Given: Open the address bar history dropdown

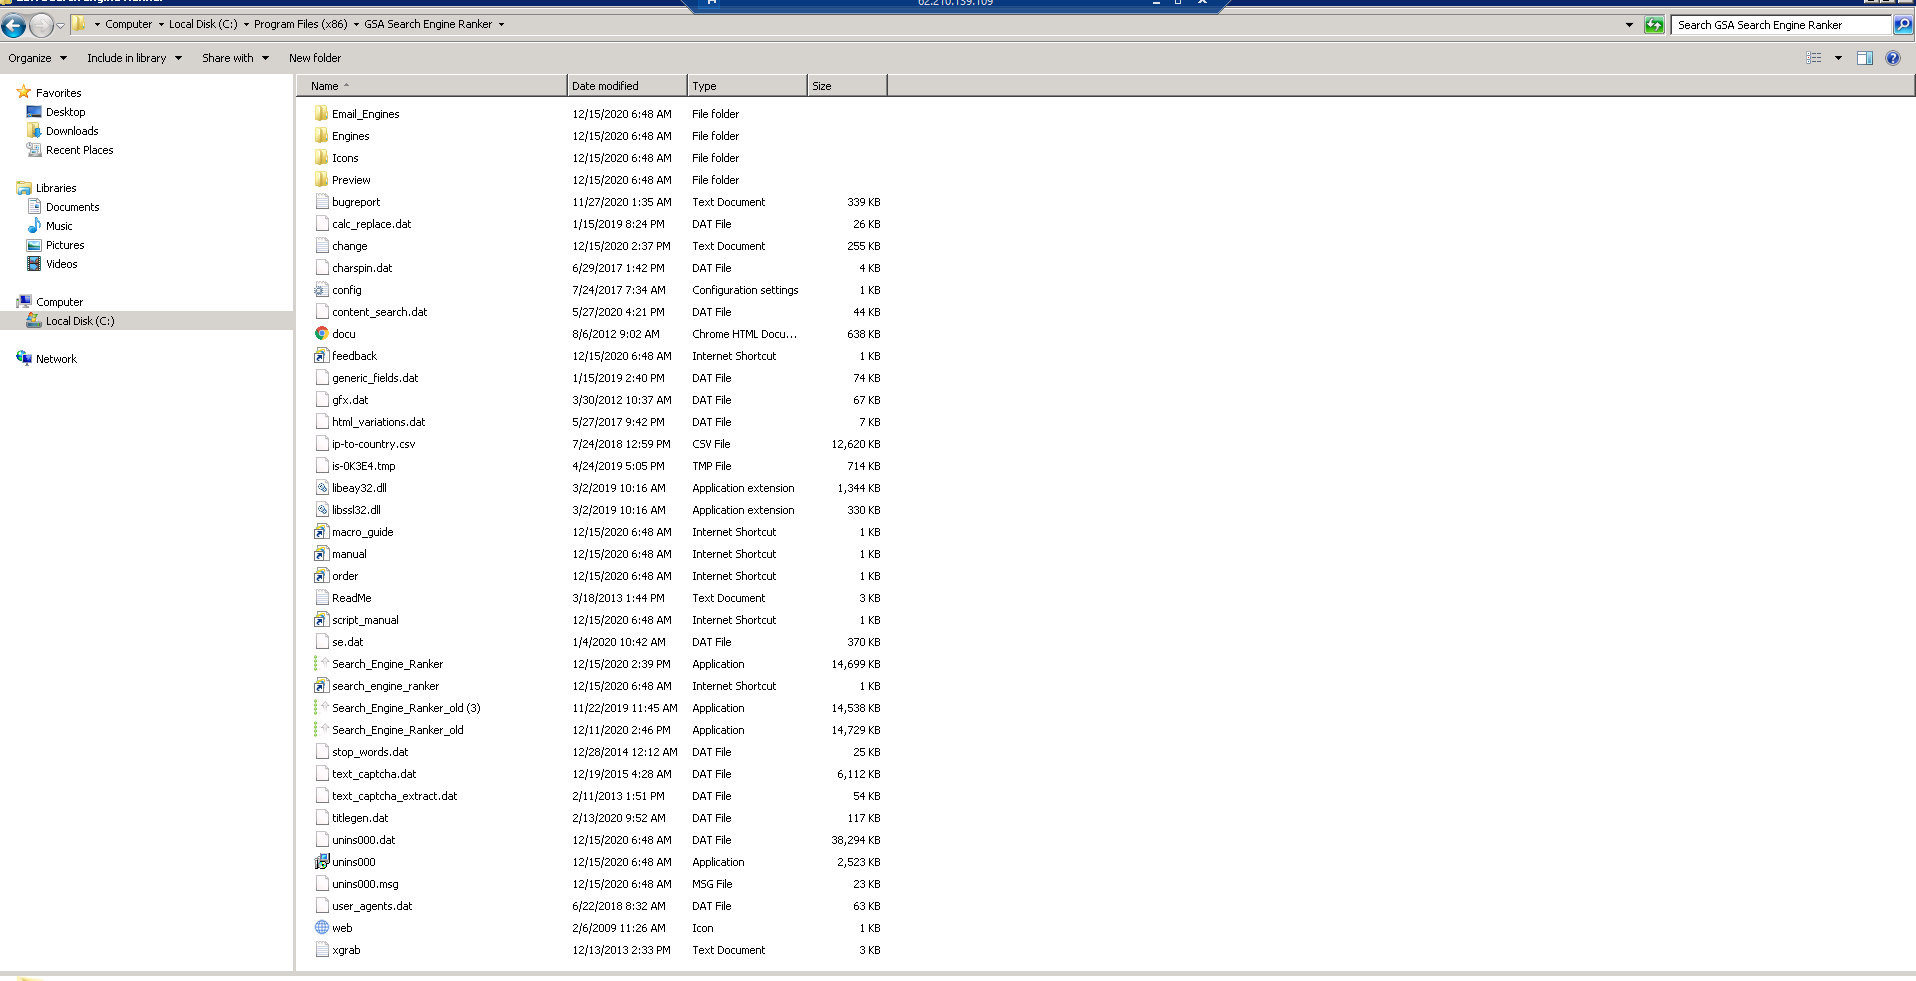Looking at the screenshot, I should [1629, 25].
